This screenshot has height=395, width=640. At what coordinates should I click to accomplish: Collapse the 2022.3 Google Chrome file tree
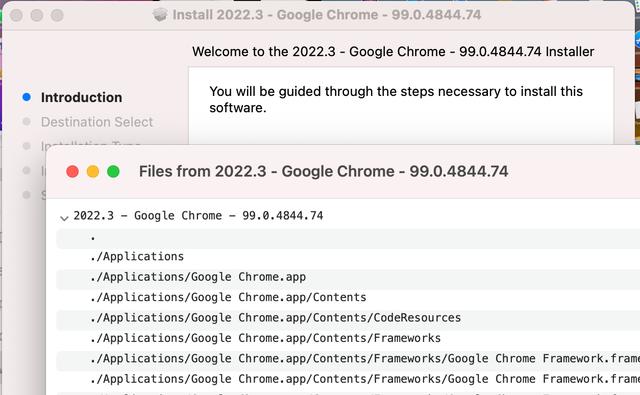pos(64,217)
